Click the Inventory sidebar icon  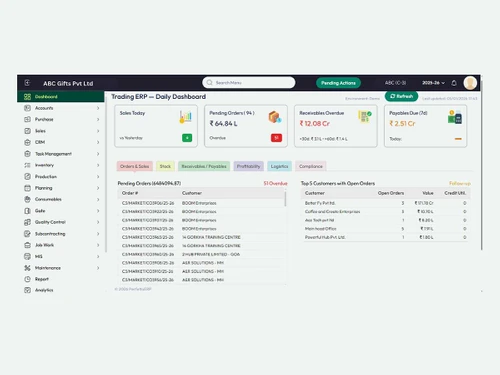click(27, 165)
